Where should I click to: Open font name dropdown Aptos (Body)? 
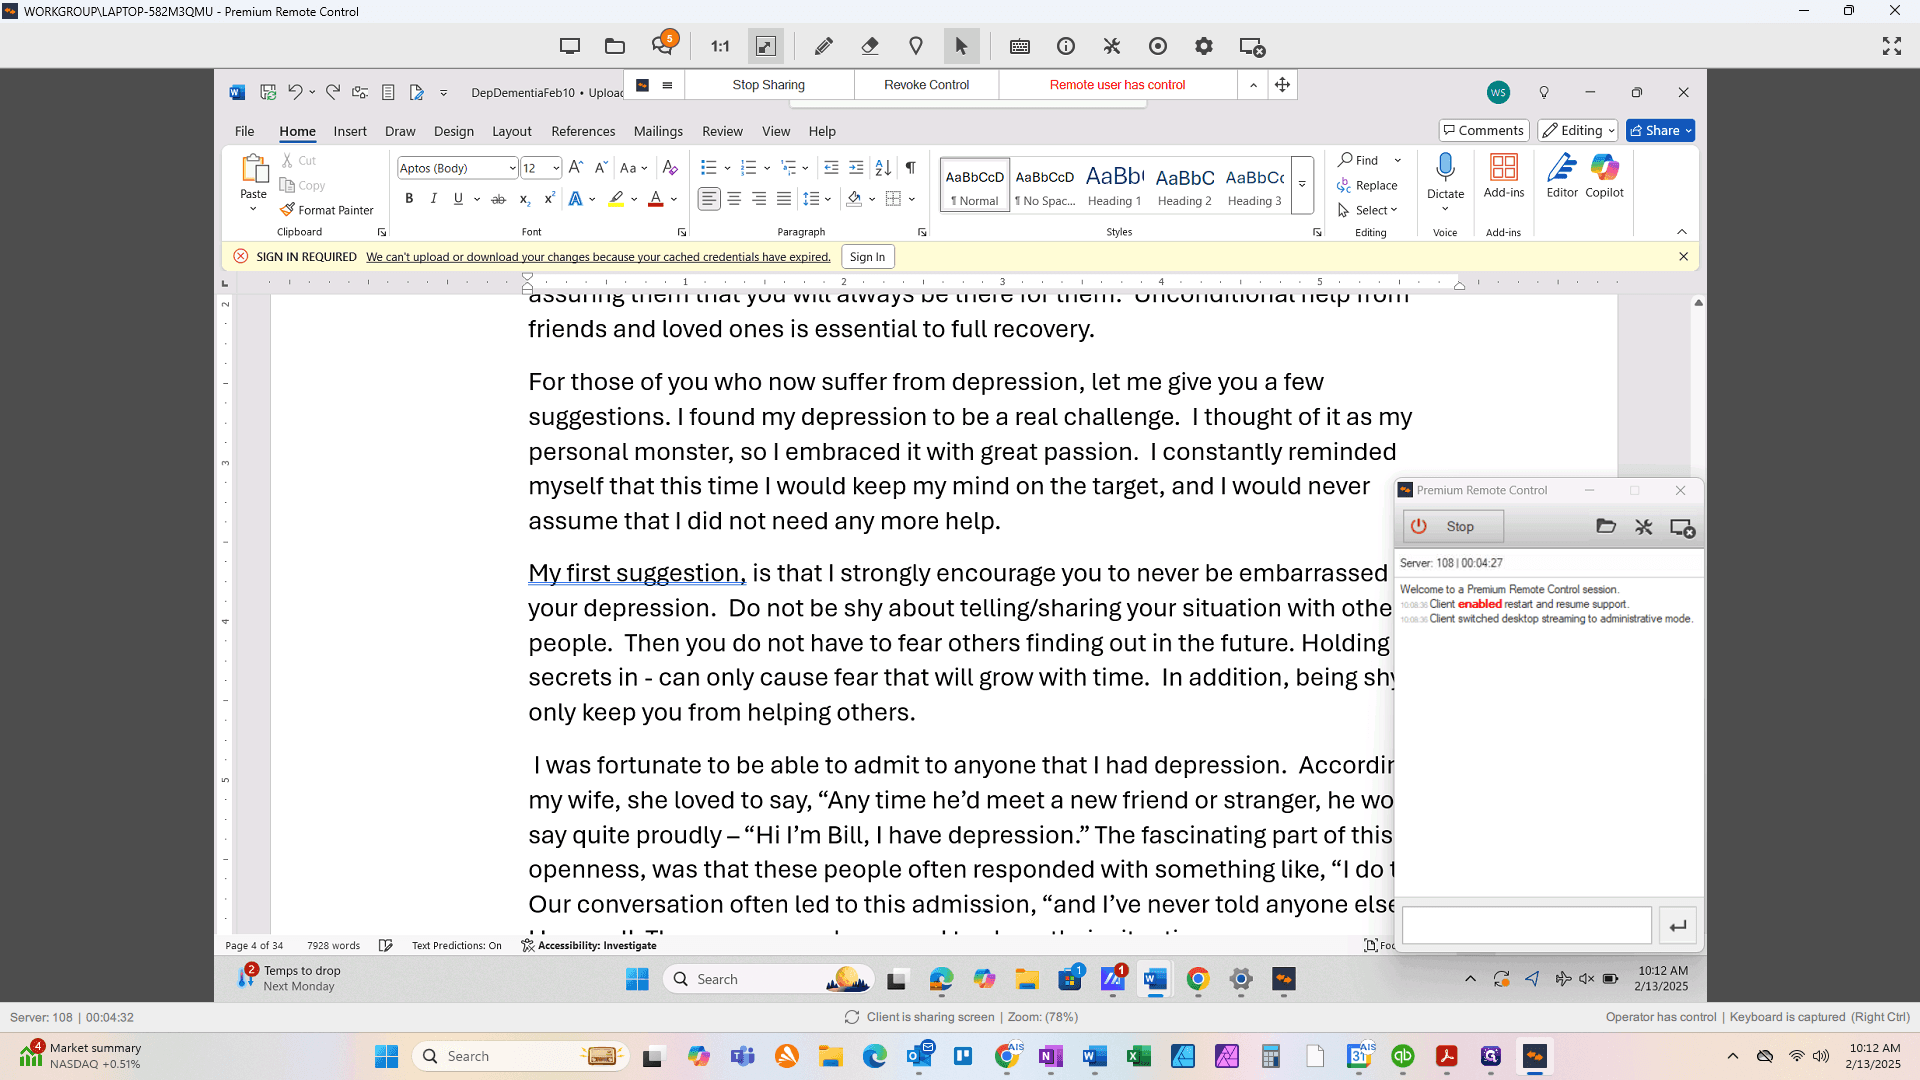(x=512, y=168)
